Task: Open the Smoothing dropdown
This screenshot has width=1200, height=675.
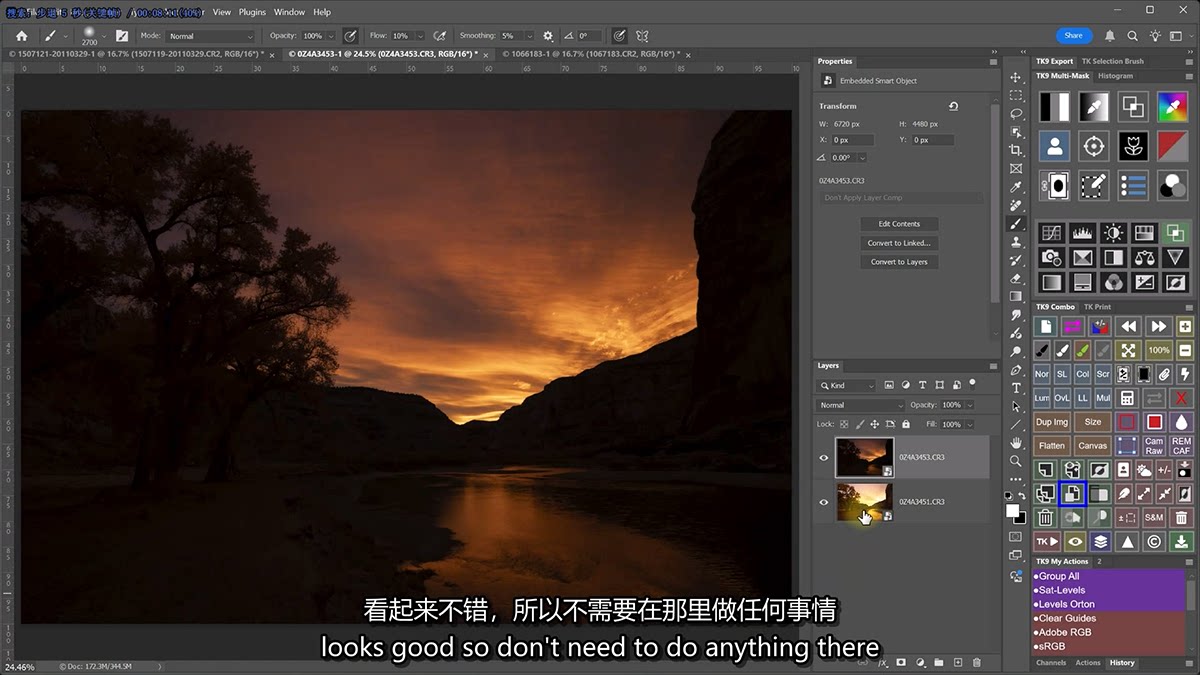Action: click(529, 36)
